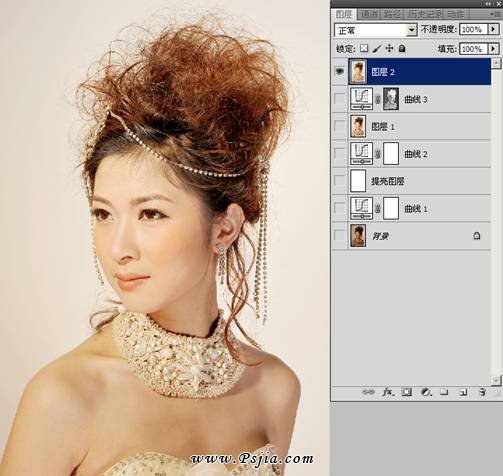Viewport: 503px width, 476px height.
Task: Open the 不透明度 opacity slider arrow
Action: click(493, 29)
